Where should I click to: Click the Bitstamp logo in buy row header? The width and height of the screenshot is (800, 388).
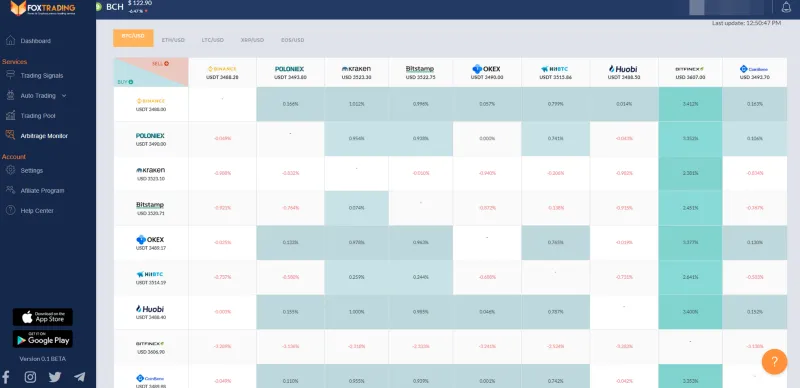(151, 205)
